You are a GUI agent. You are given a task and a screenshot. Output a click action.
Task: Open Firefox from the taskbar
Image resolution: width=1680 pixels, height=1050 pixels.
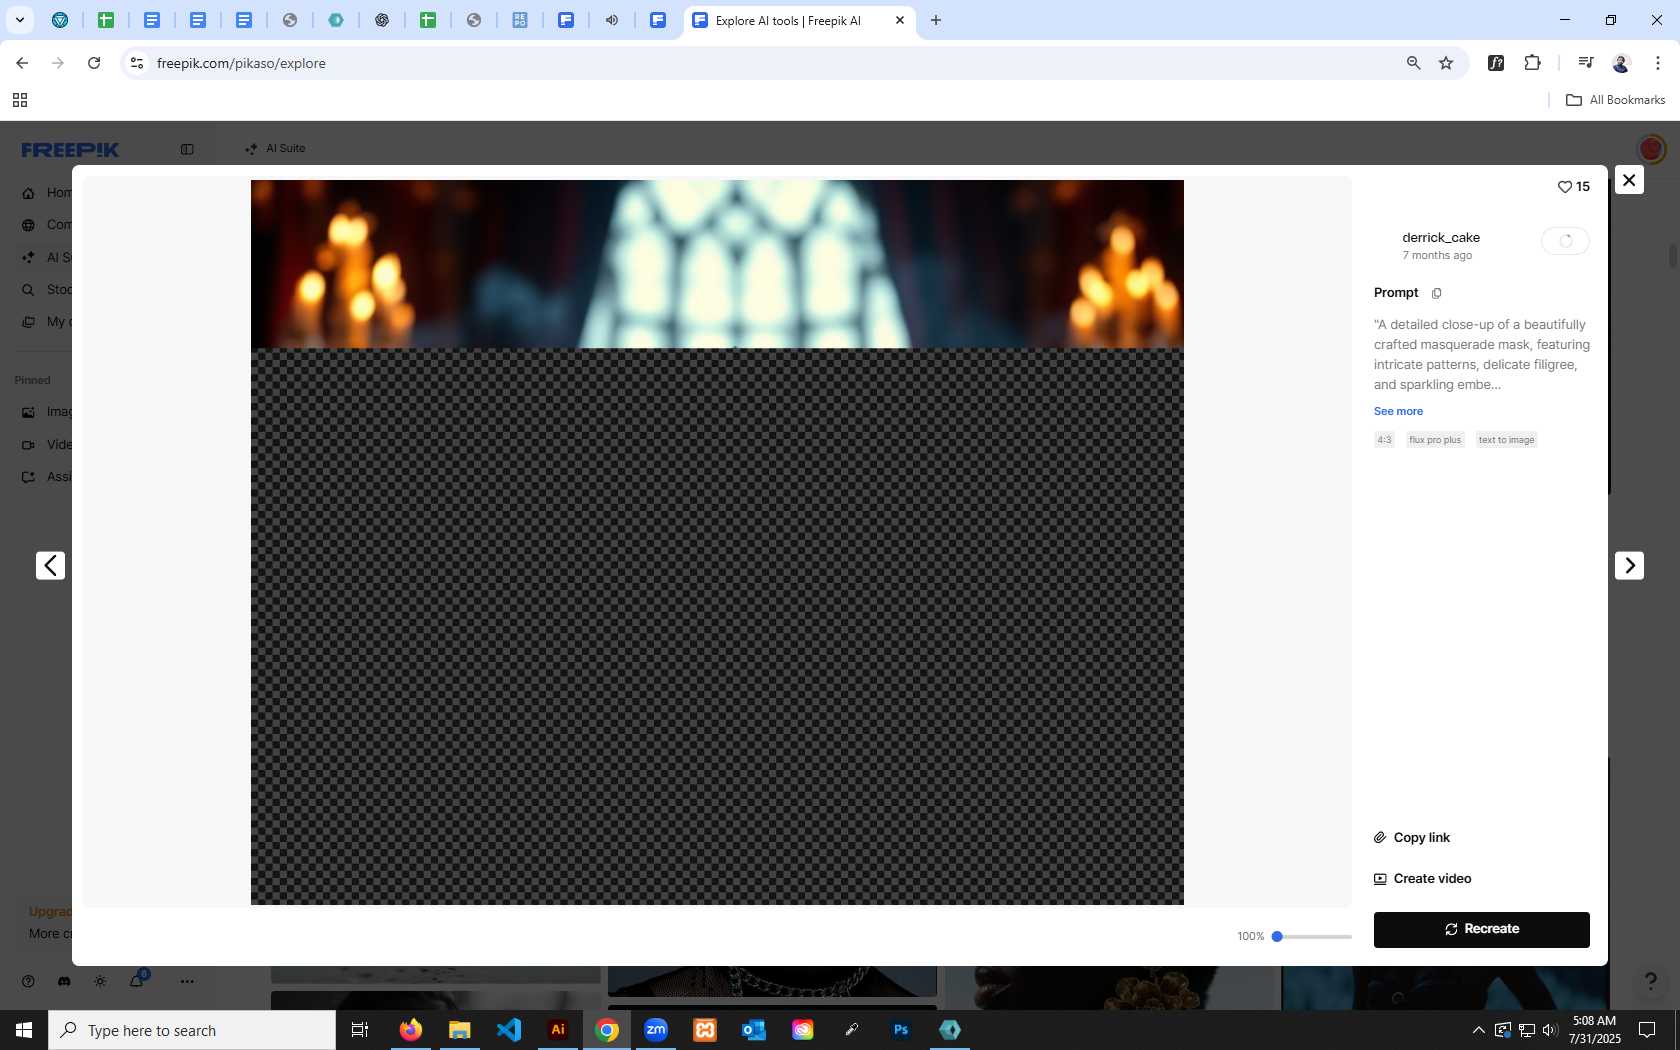pyautogui.click(x=411, y=1030)
